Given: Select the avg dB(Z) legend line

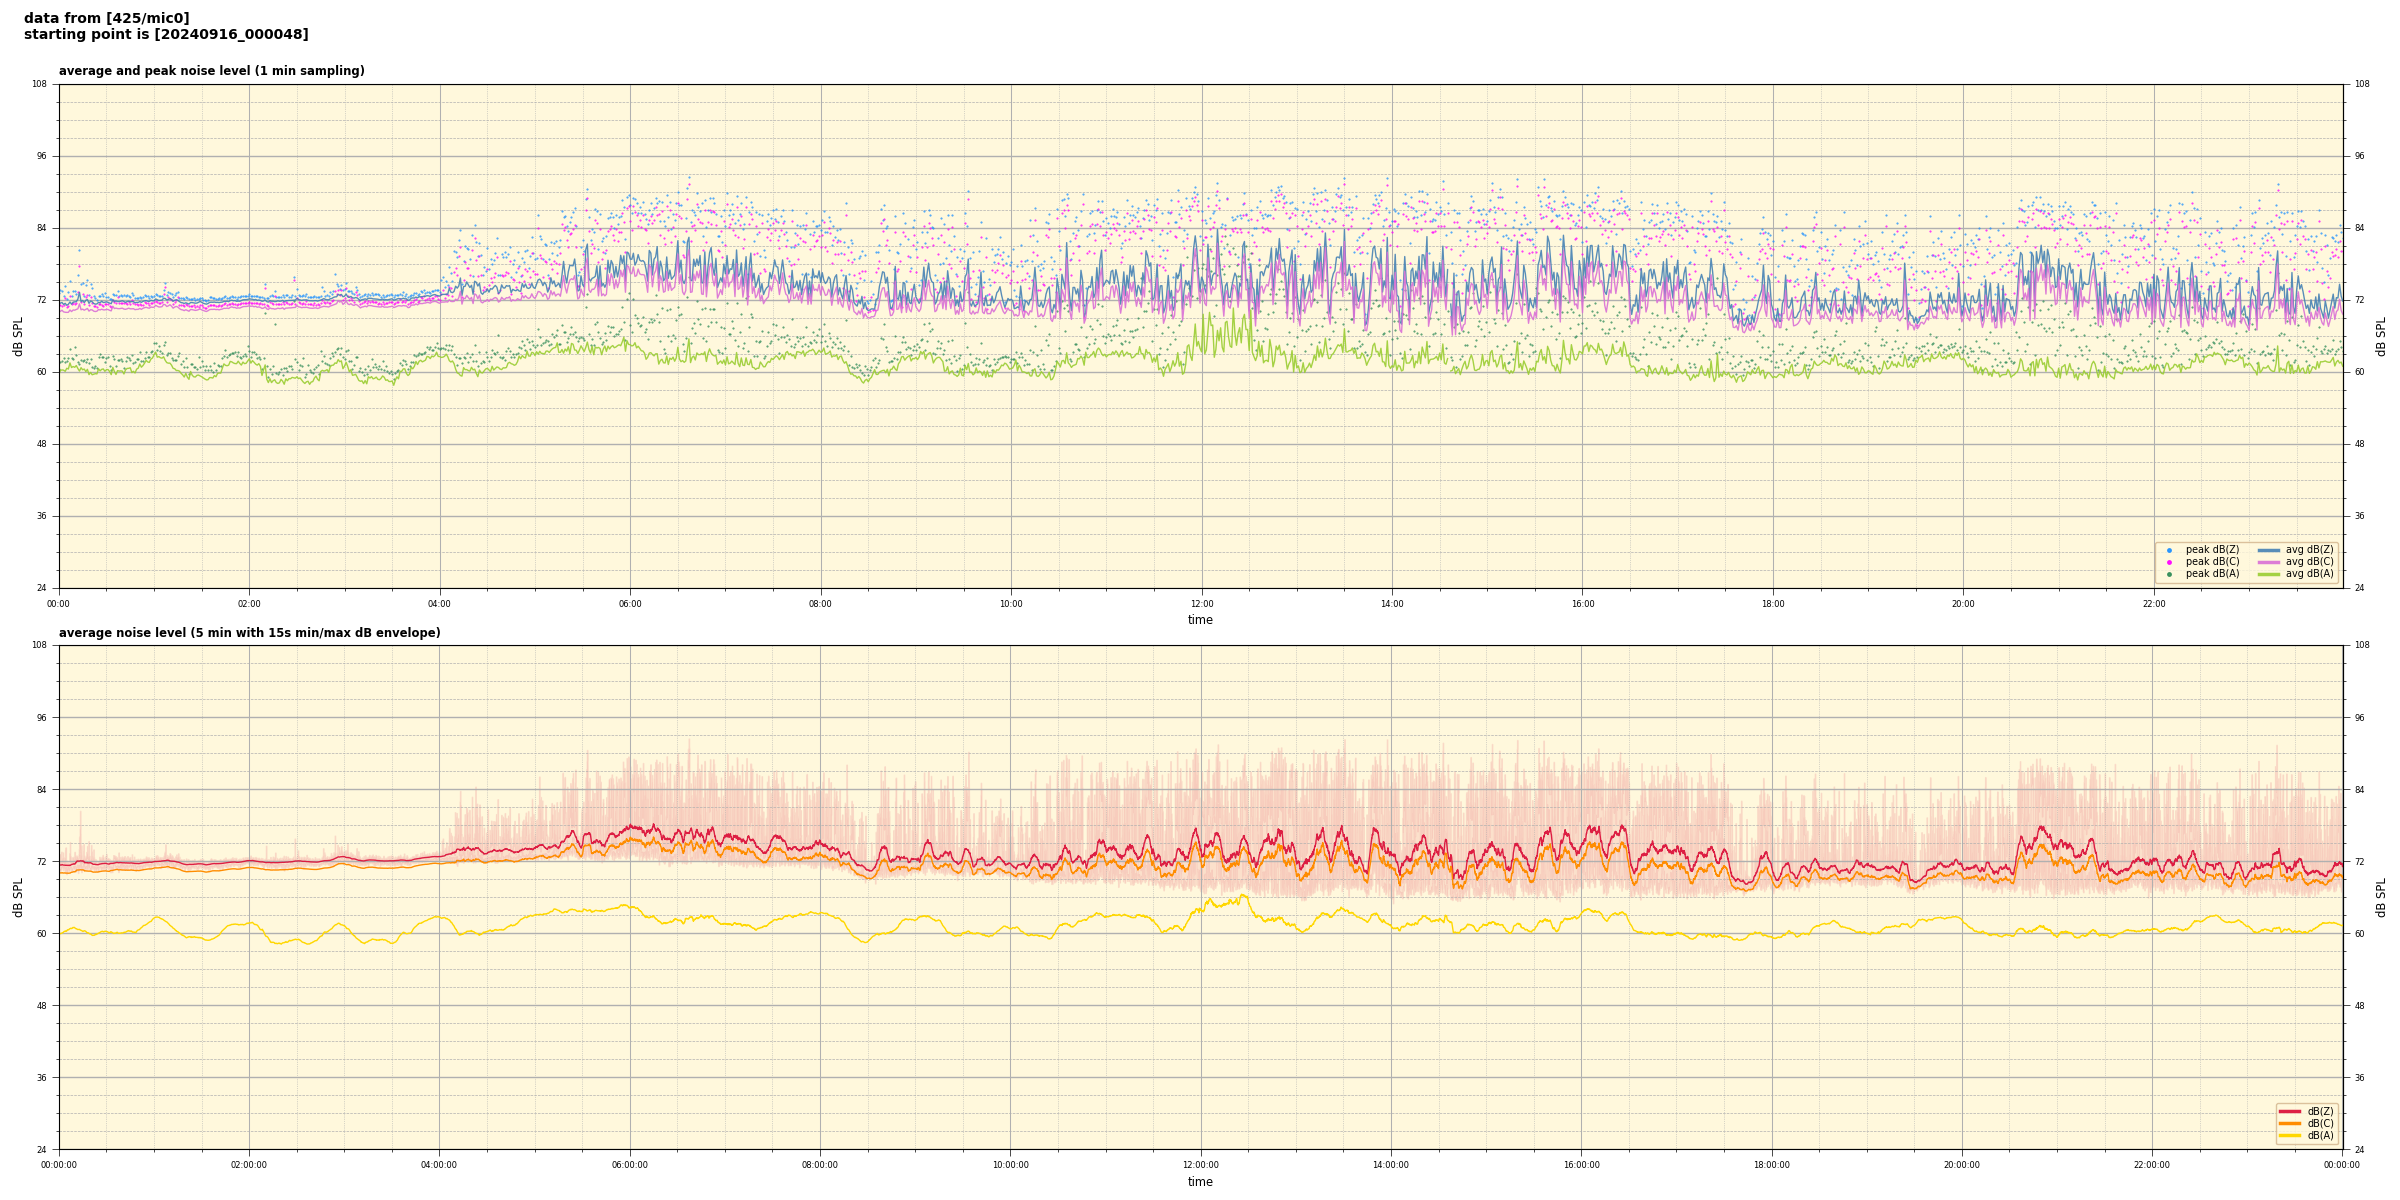Looking at the screenshot, I should (x=2269, y=550).
